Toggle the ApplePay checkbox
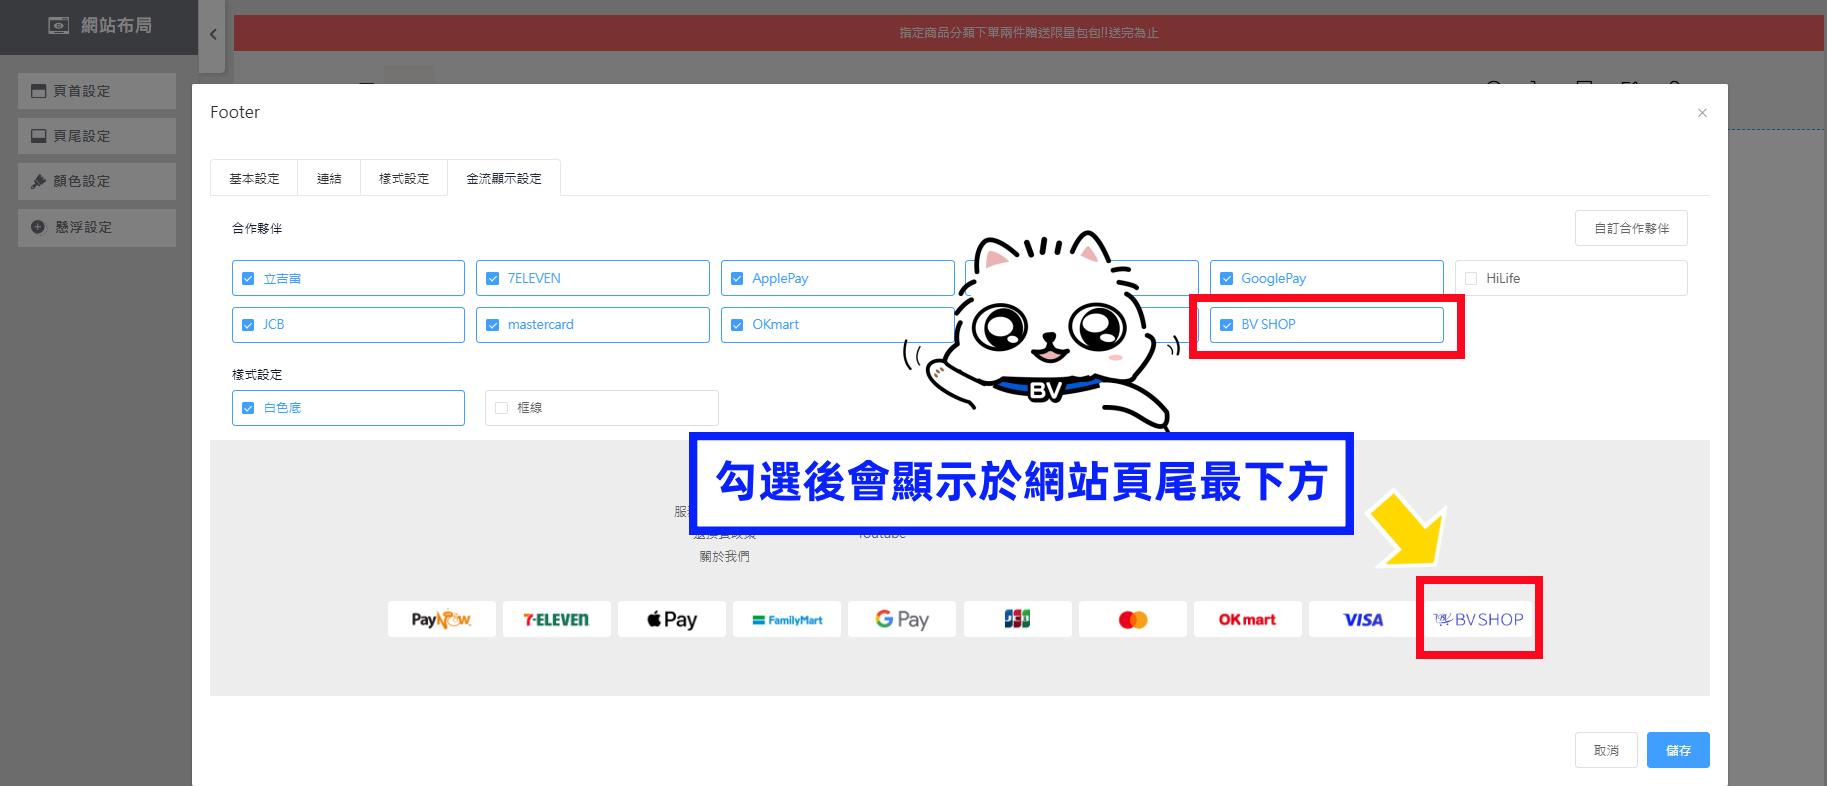Image resolution: width=1827 pixels, height=786 pixels. click(x=737, y=279)
